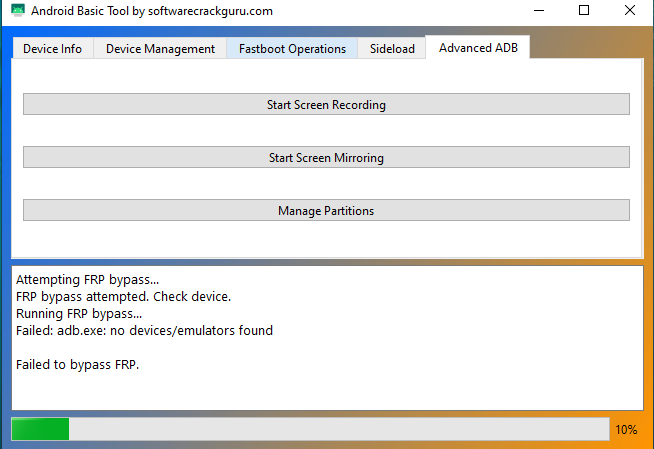This screenshot has height=449, width=654.
Task: Select the 'no devices/emulators found' log line
Action: click(144, 331)
